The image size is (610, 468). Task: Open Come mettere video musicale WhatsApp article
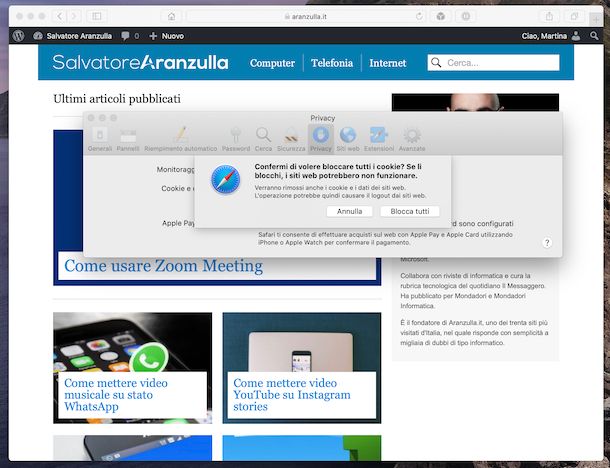click(x=116, y=394)
